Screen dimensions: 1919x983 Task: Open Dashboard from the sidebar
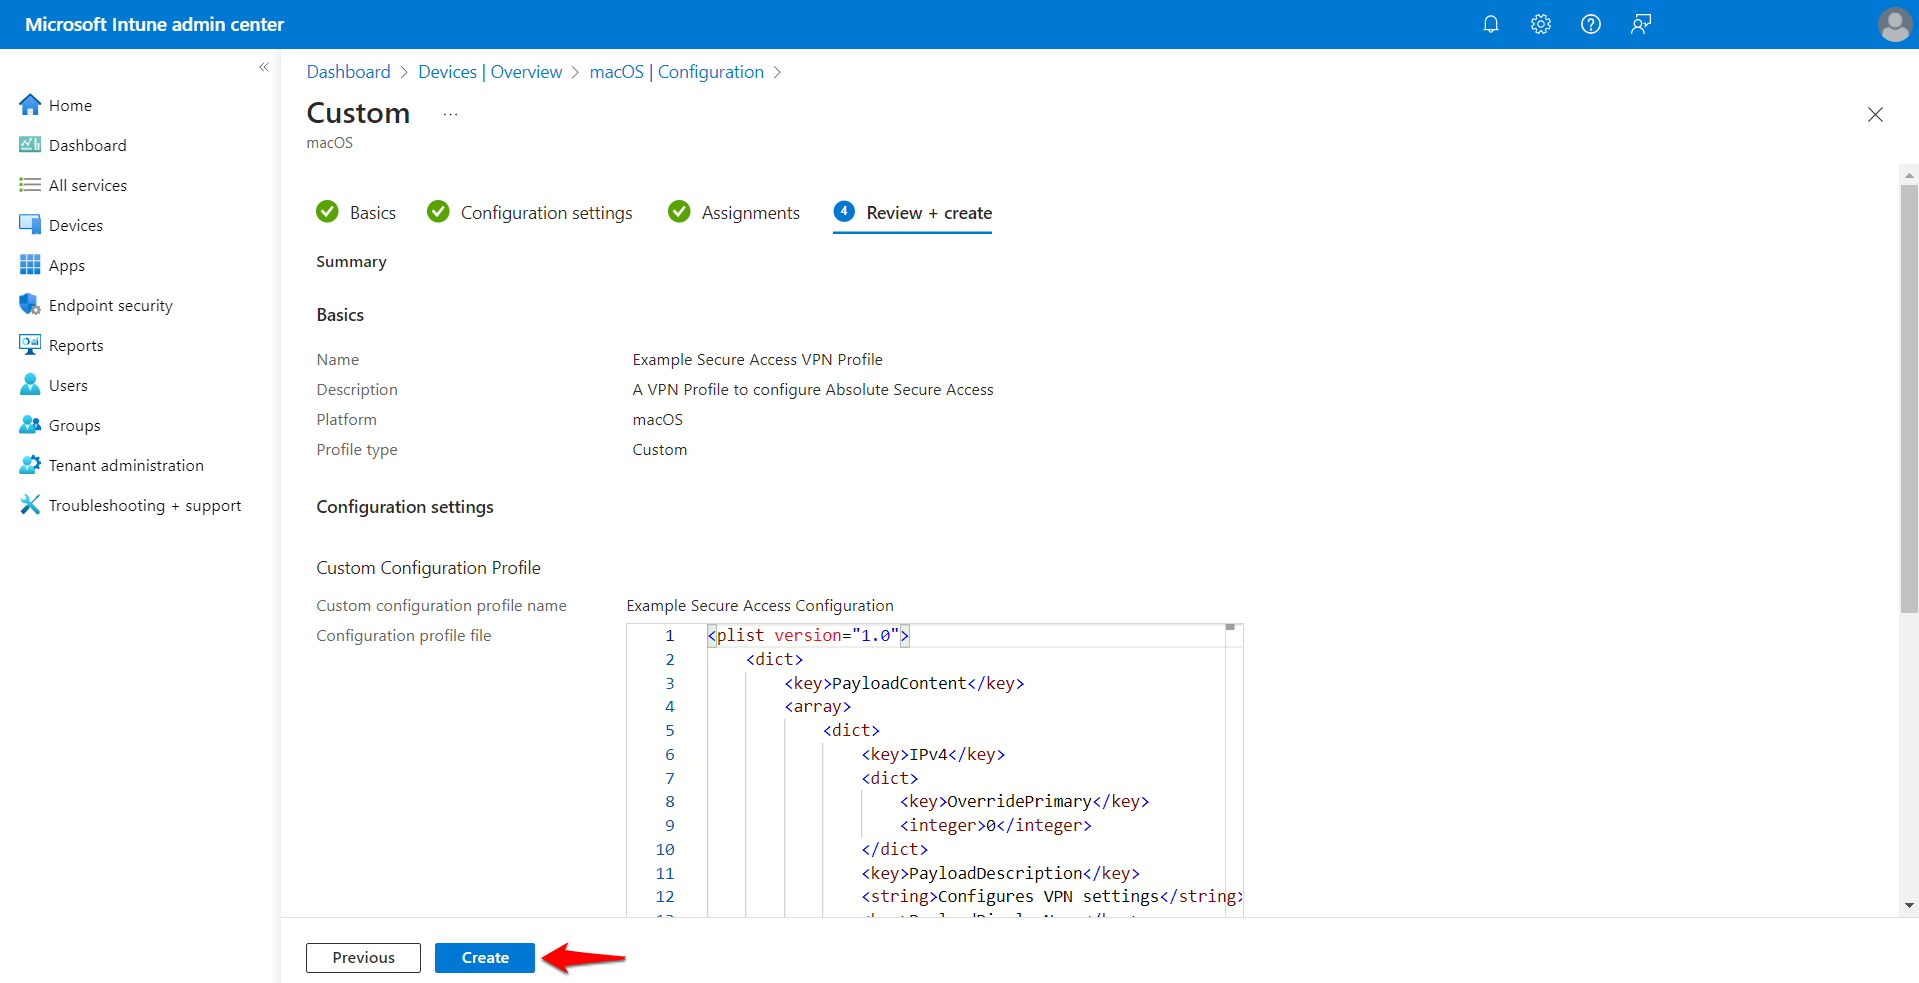[73, 145]
